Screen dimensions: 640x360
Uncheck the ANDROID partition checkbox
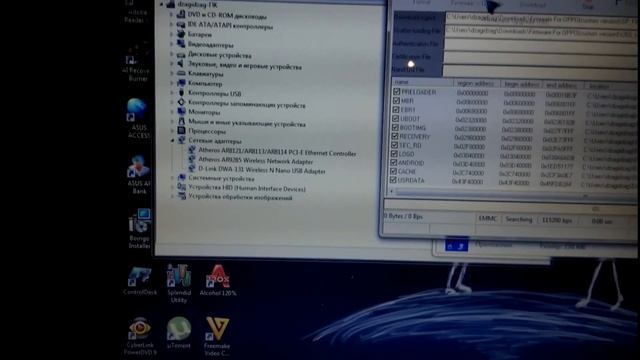pos(393,162)
